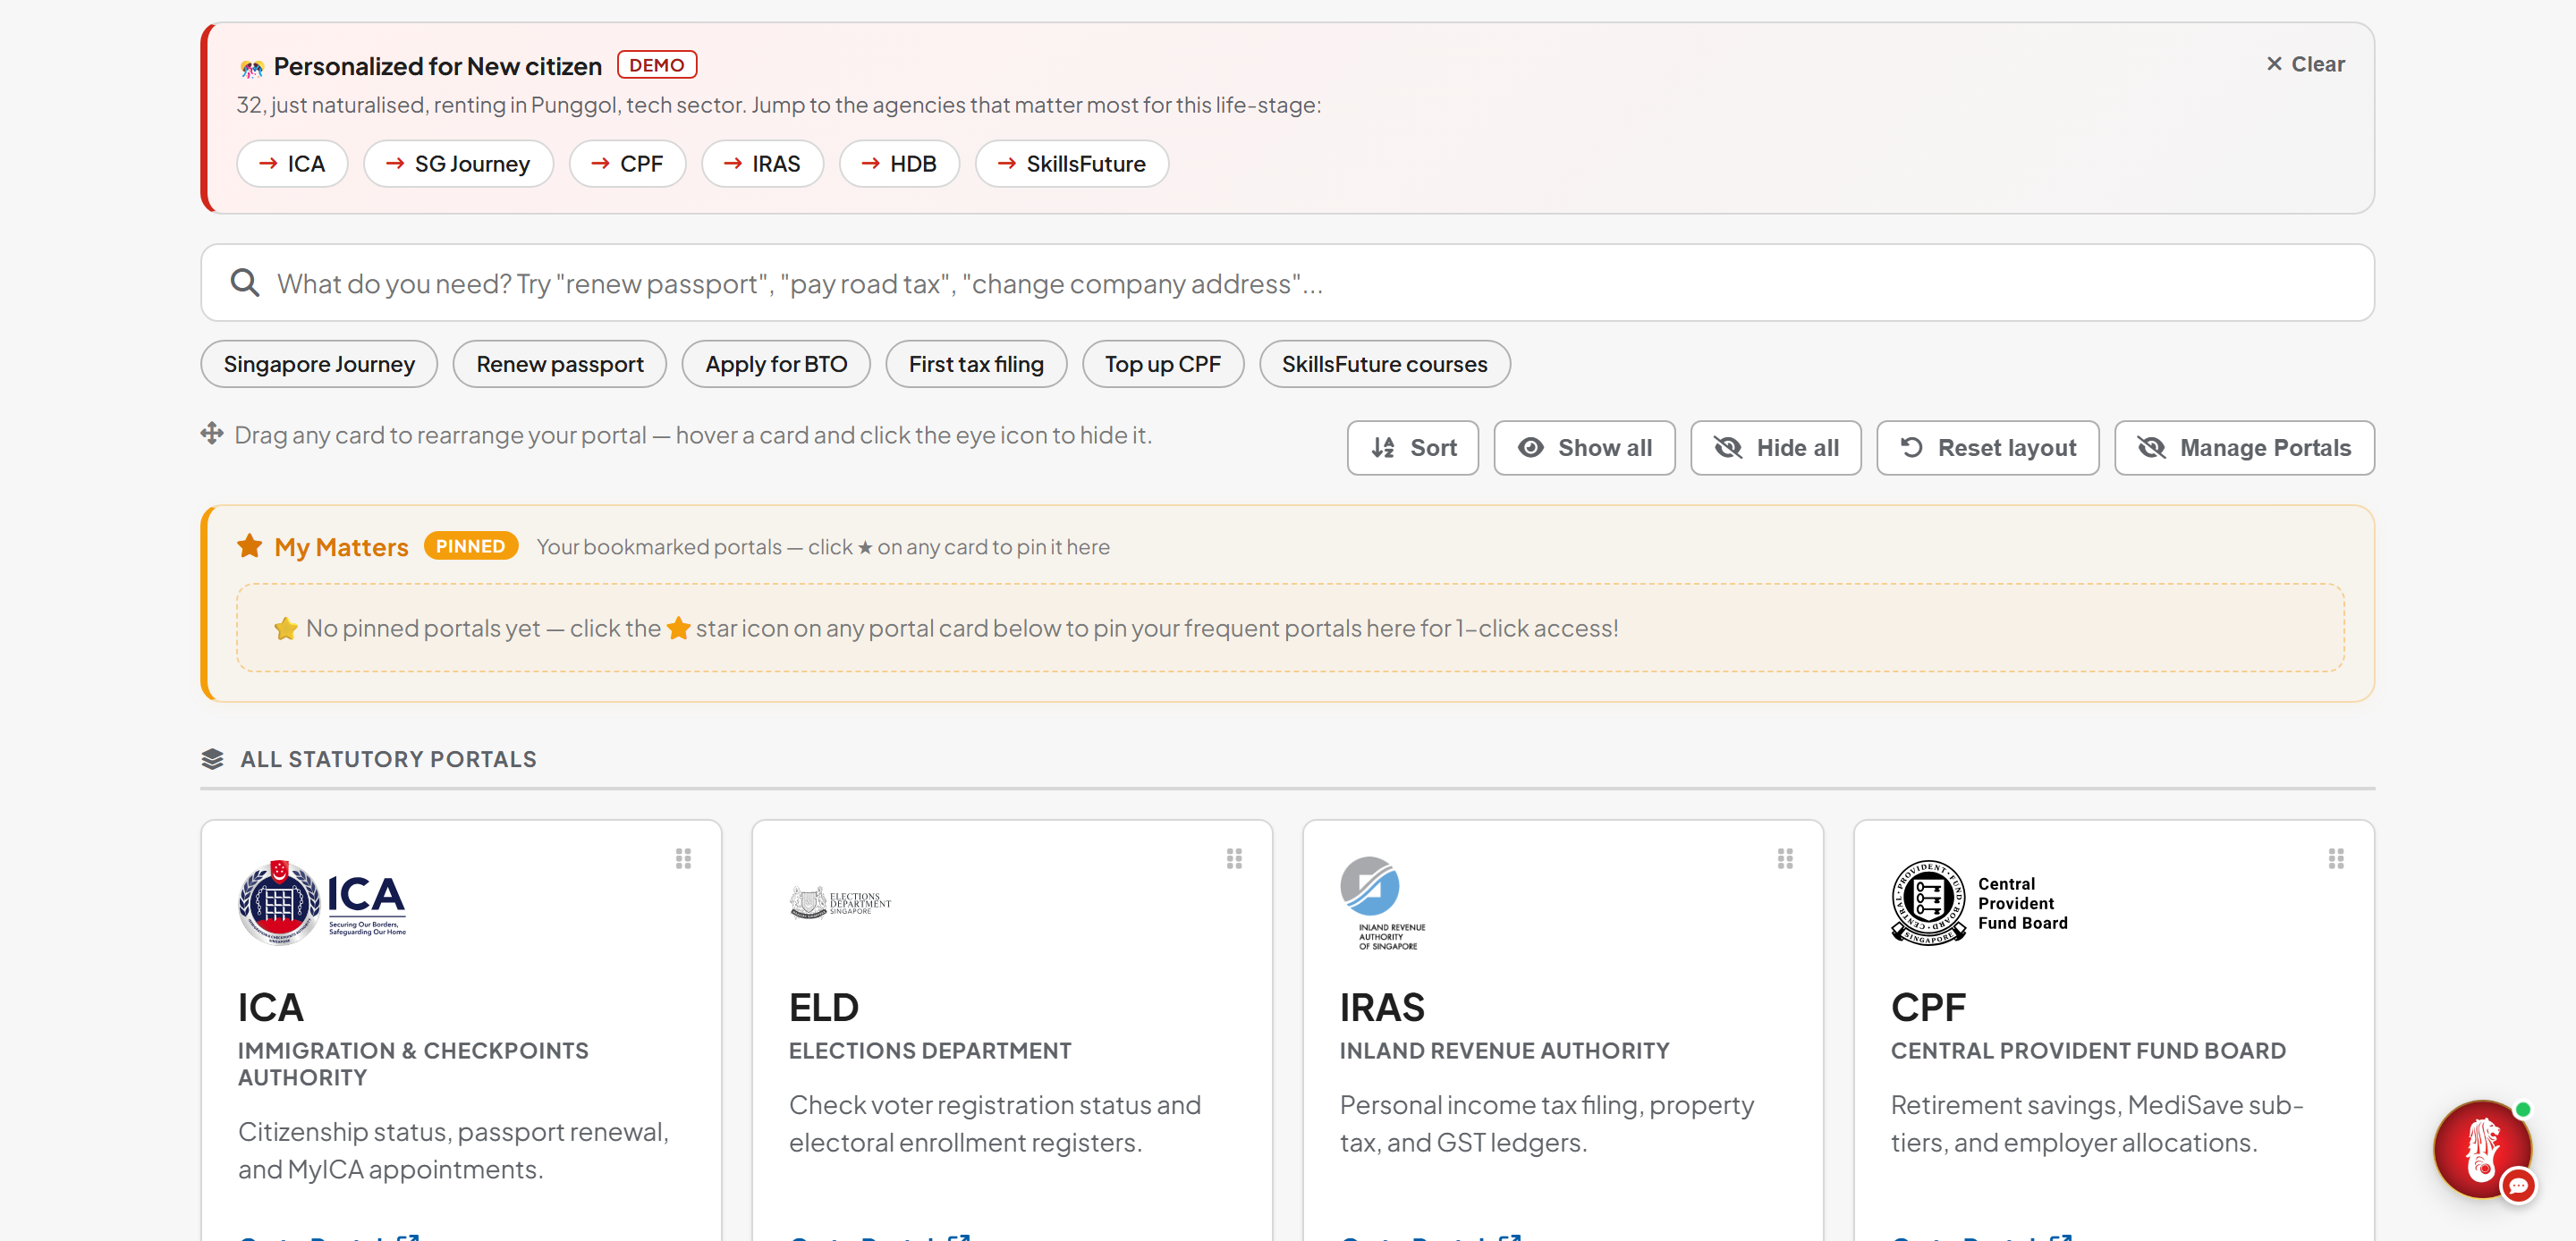Select the SkillsFuture courses suggestion

(x=1385, y=364)
